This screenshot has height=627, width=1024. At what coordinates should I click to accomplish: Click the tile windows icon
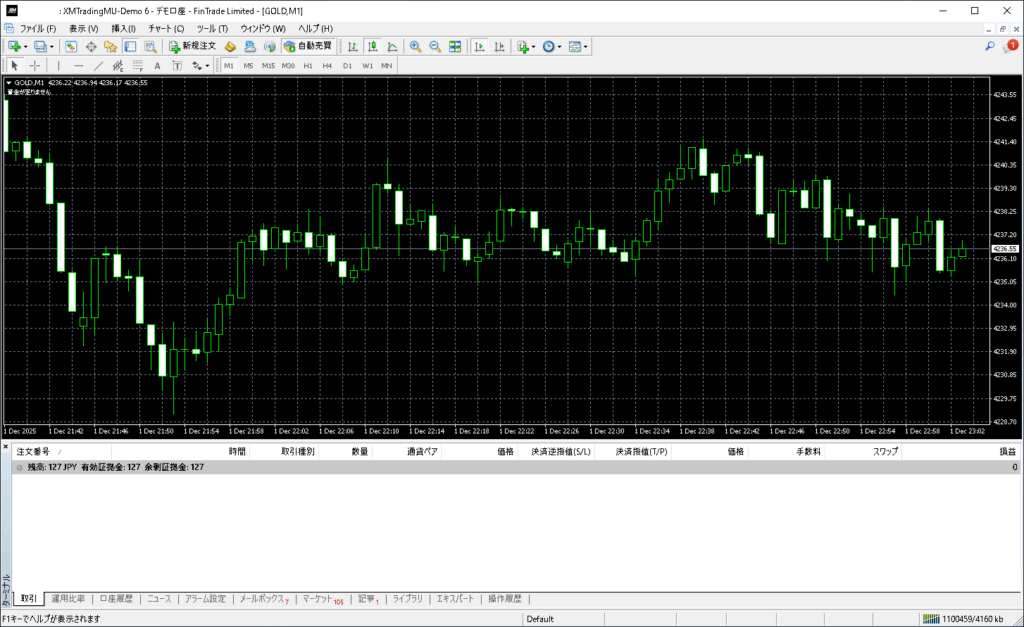[455, 46]
